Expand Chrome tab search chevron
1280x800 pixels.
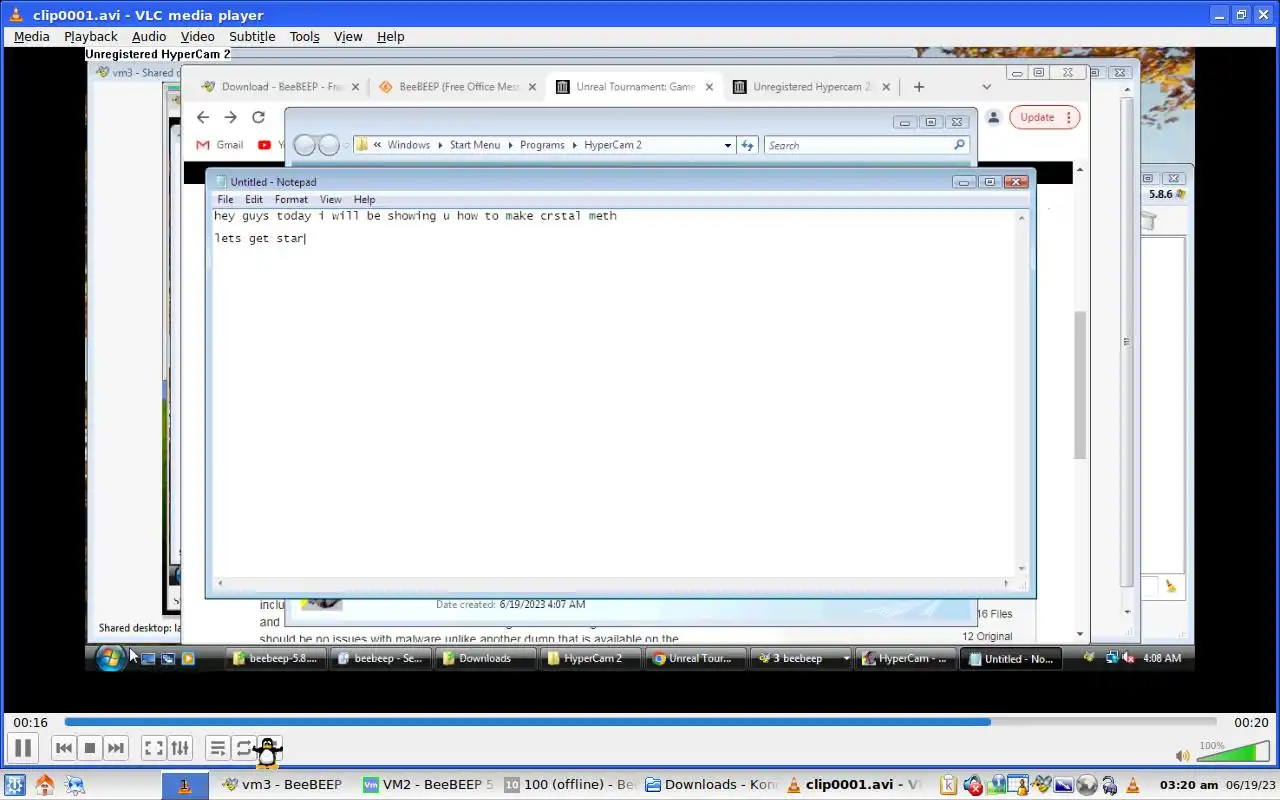(x=986, y=87)
